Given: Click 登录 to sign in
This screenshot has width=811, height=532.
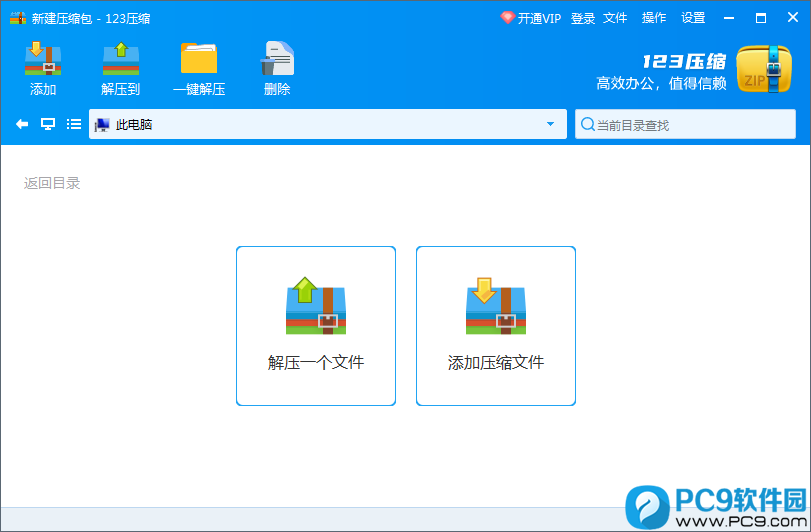Looking at the screenshot, I should pyautogui.click(x=583, y=18).
